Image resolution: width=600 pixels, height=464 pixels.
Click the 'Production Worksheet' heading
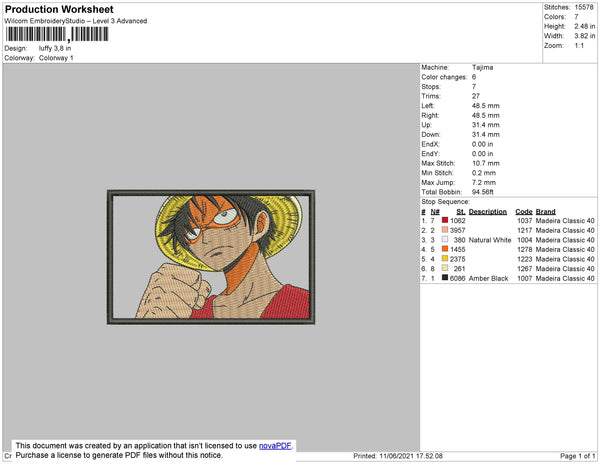click(59, 10)
